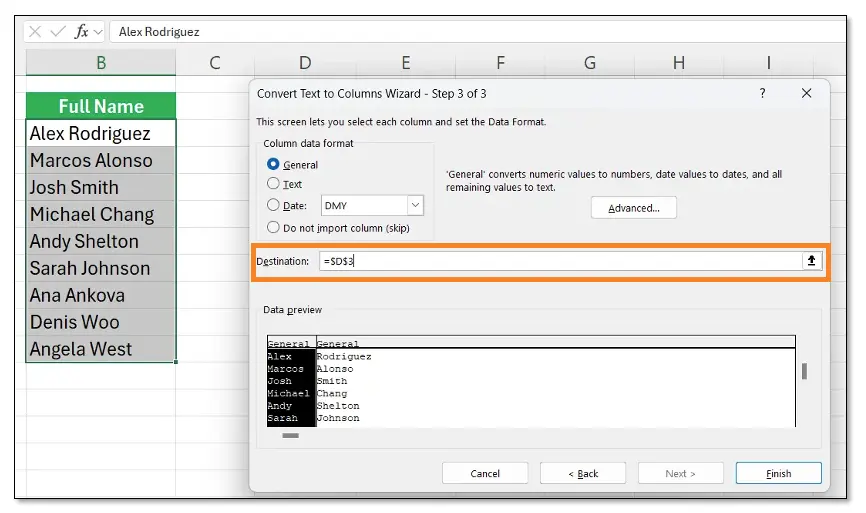Click Marcos in the preview first column

click(286, 369)
